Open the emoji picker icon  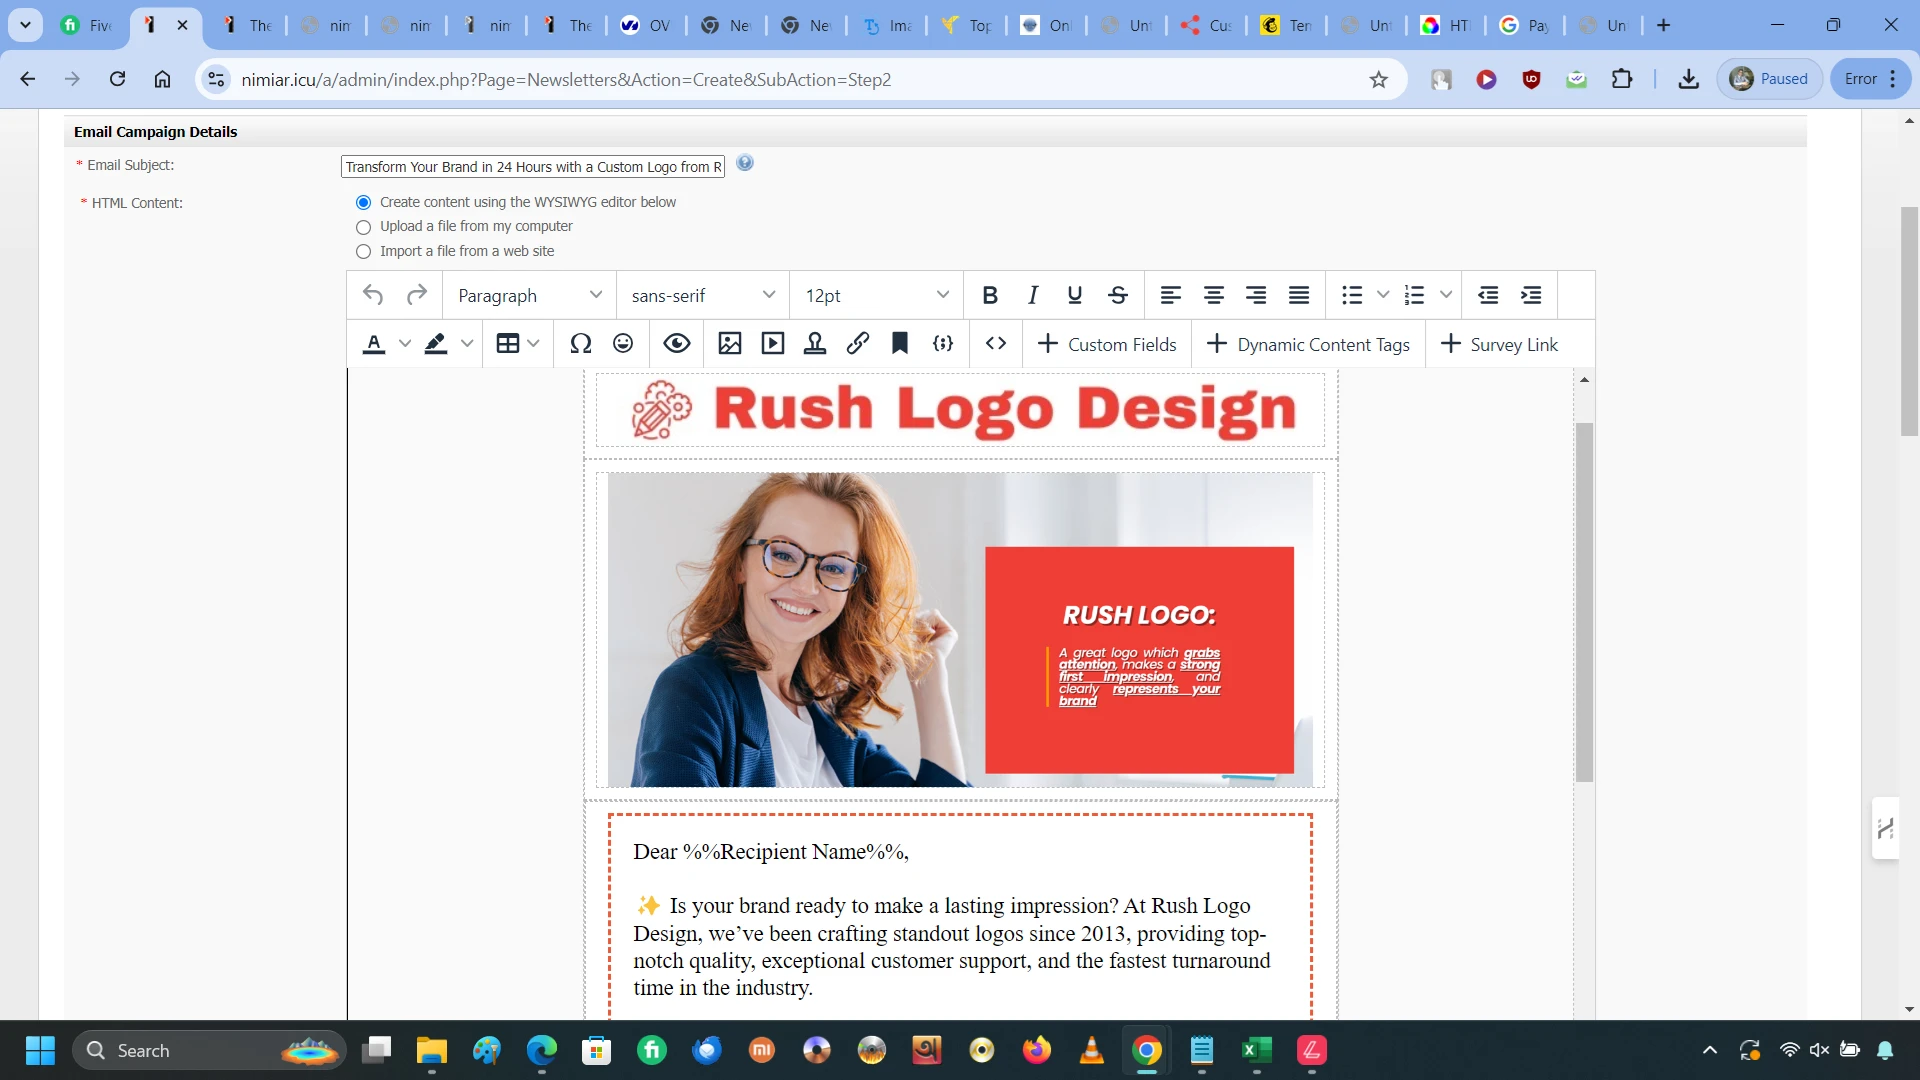click(623, 344)
